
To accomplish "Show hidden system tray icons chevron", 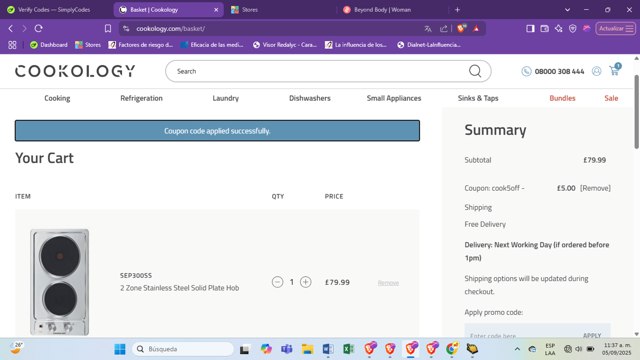I will point(517,349).
